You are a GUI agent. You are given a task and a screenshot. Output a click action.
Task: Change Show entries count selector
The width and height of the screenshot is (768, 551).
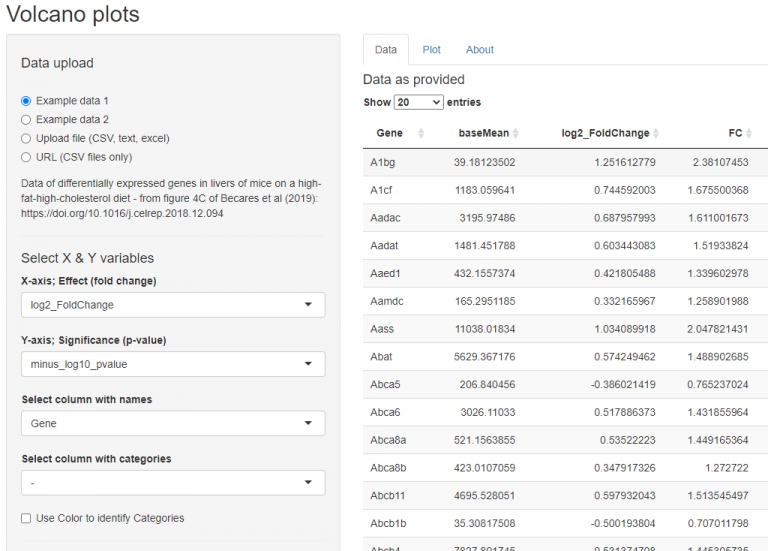coord(418,102)
